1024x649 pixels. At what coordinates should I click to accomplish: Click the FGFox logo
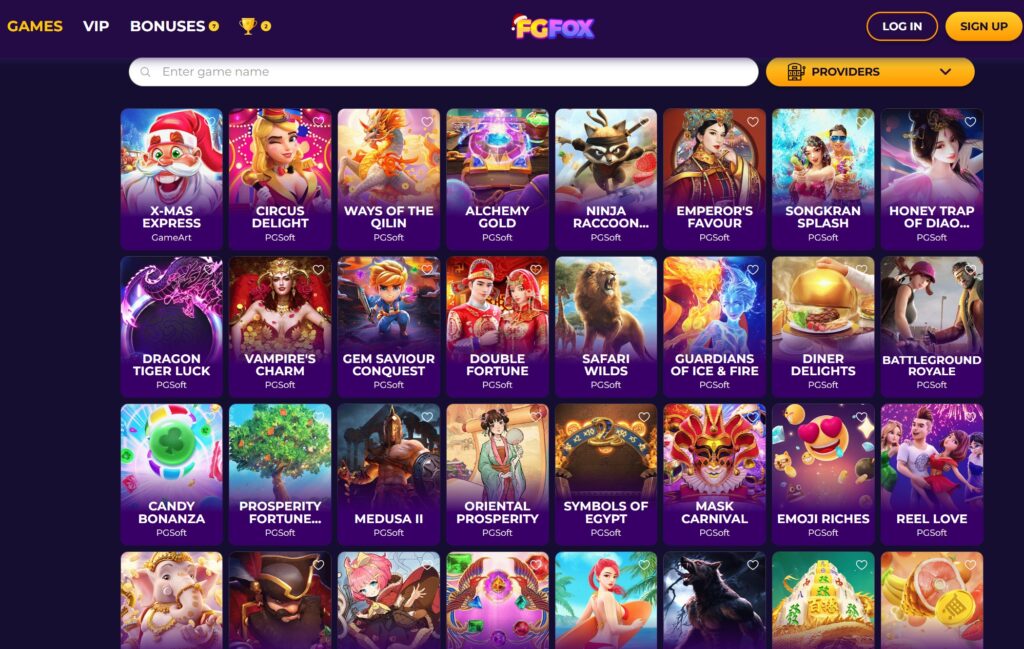(552, 27)
